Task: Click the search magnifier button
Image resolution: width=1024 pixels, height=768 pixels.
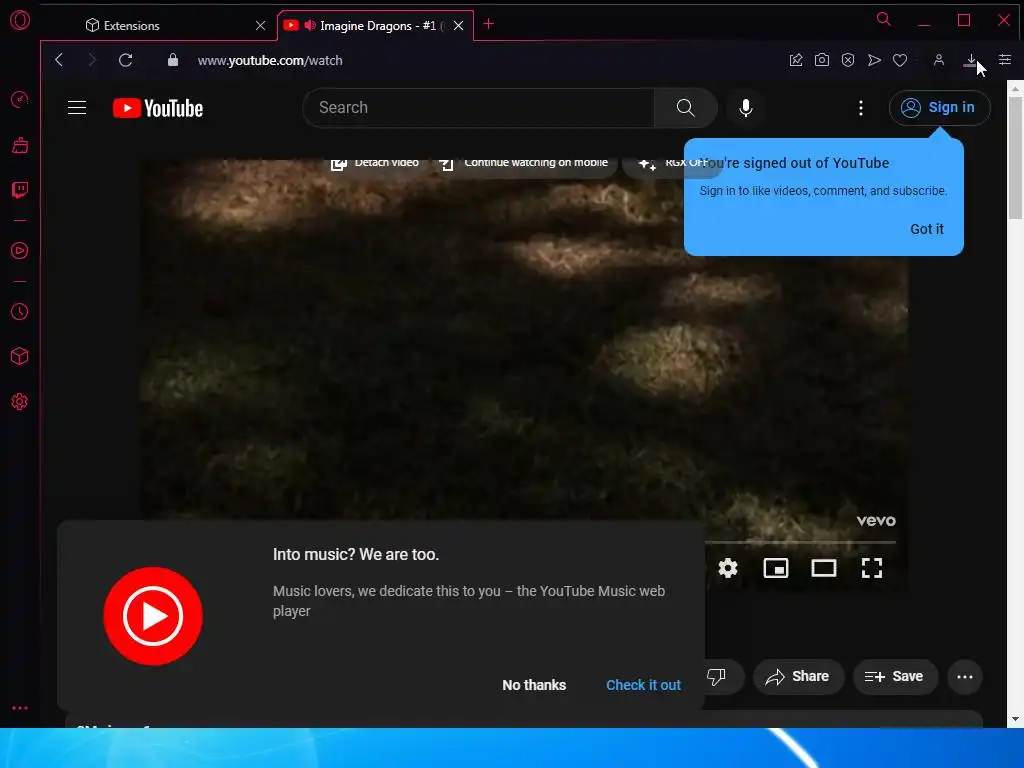Action: pyautogui.click(x=685, y=108)
